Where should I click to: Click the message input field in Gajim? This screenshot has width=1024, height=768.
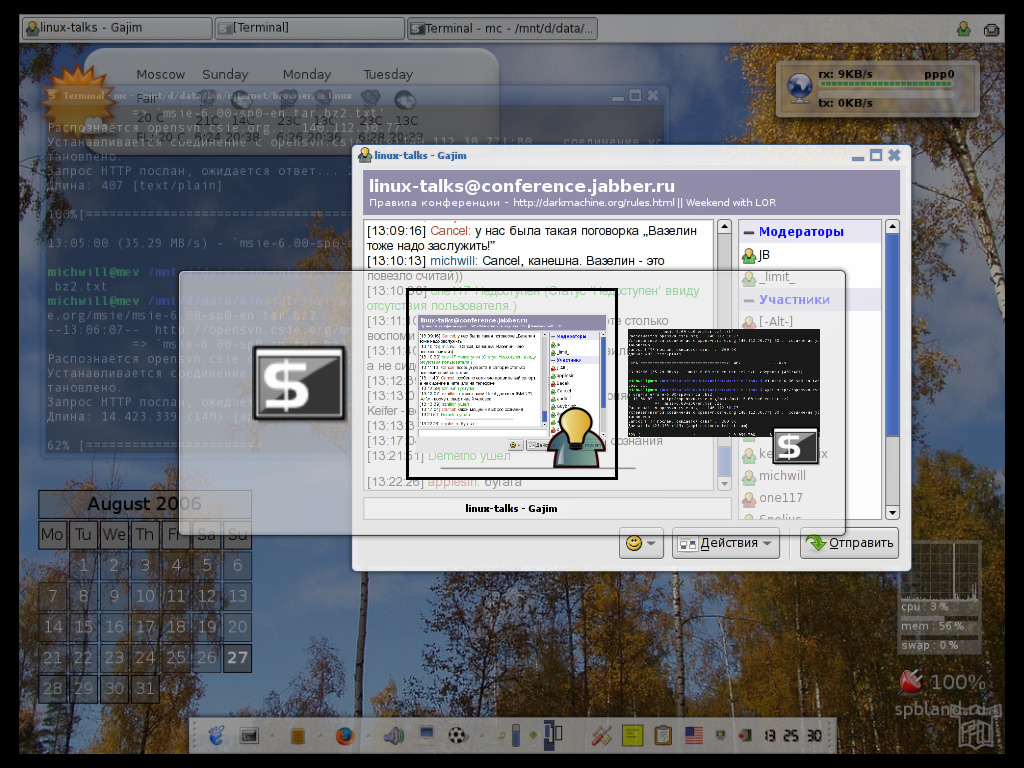(x=547, y=508)
